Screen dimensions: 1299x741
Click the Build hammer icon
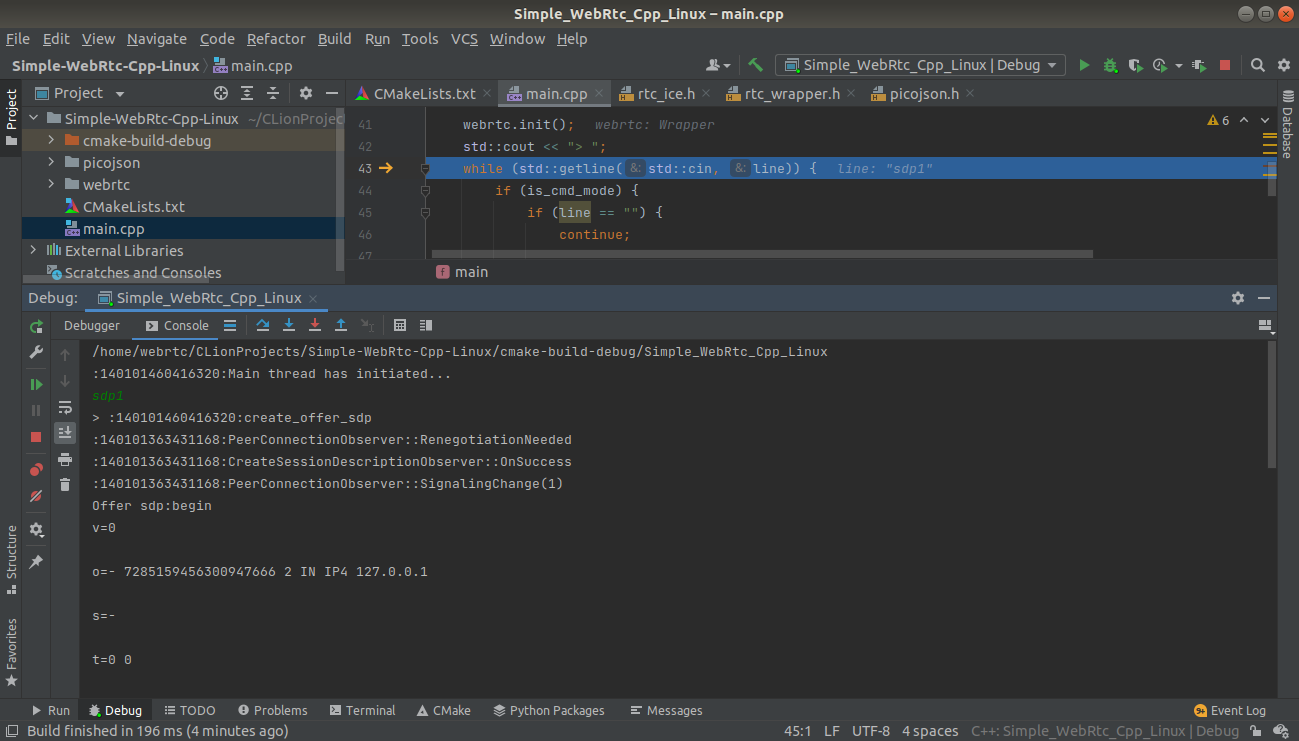pyautogui.click(x=756, y=65)
